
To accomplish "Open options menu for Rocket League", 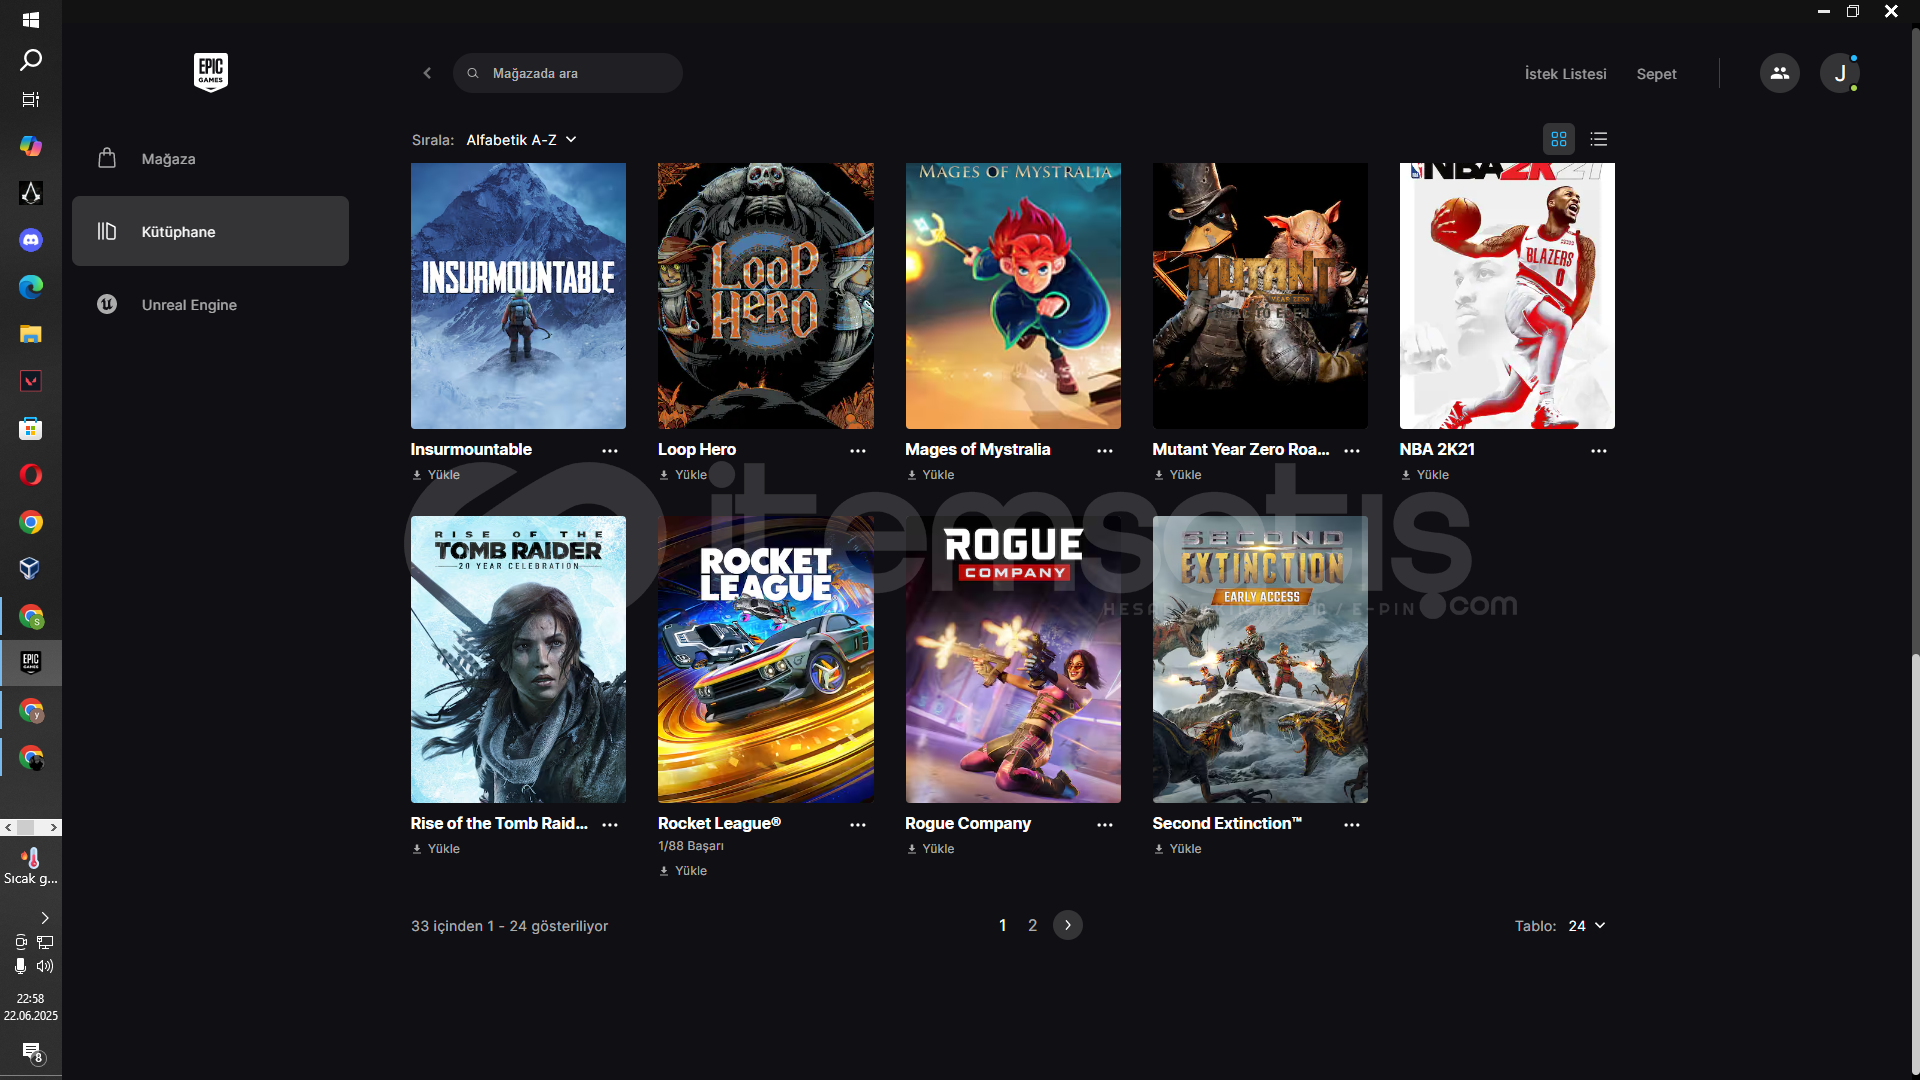I will (857, 825).
